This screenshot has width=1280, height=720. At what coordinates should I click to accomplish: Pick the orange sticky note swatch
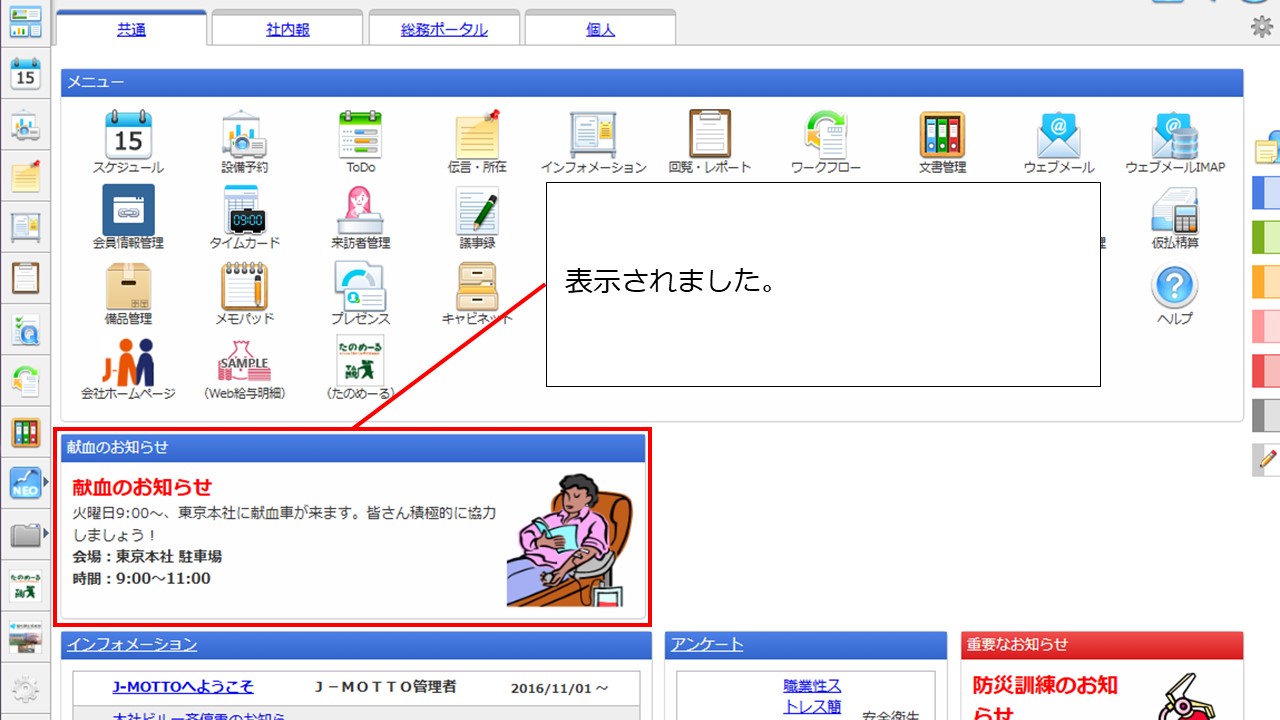coord(1266,282)
